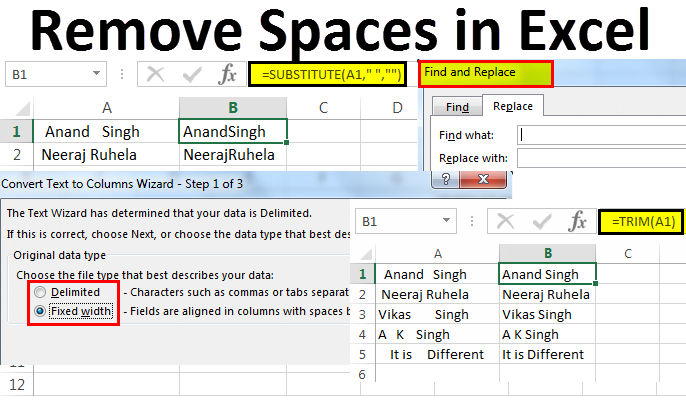Open Insert Function fx in top formula bar
Image resolution: width=686 pixels, height=412 pixels.
click(228, 74)
